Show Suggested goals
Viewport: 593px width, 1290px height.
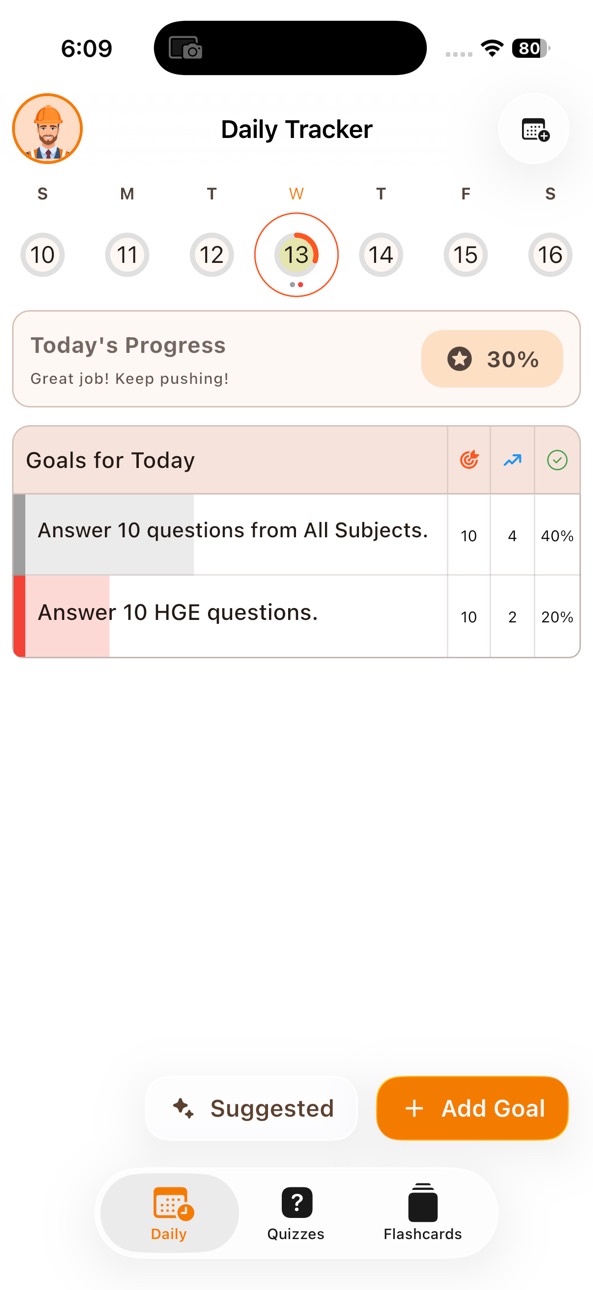pyautogui.click(x=252, y=1108)
